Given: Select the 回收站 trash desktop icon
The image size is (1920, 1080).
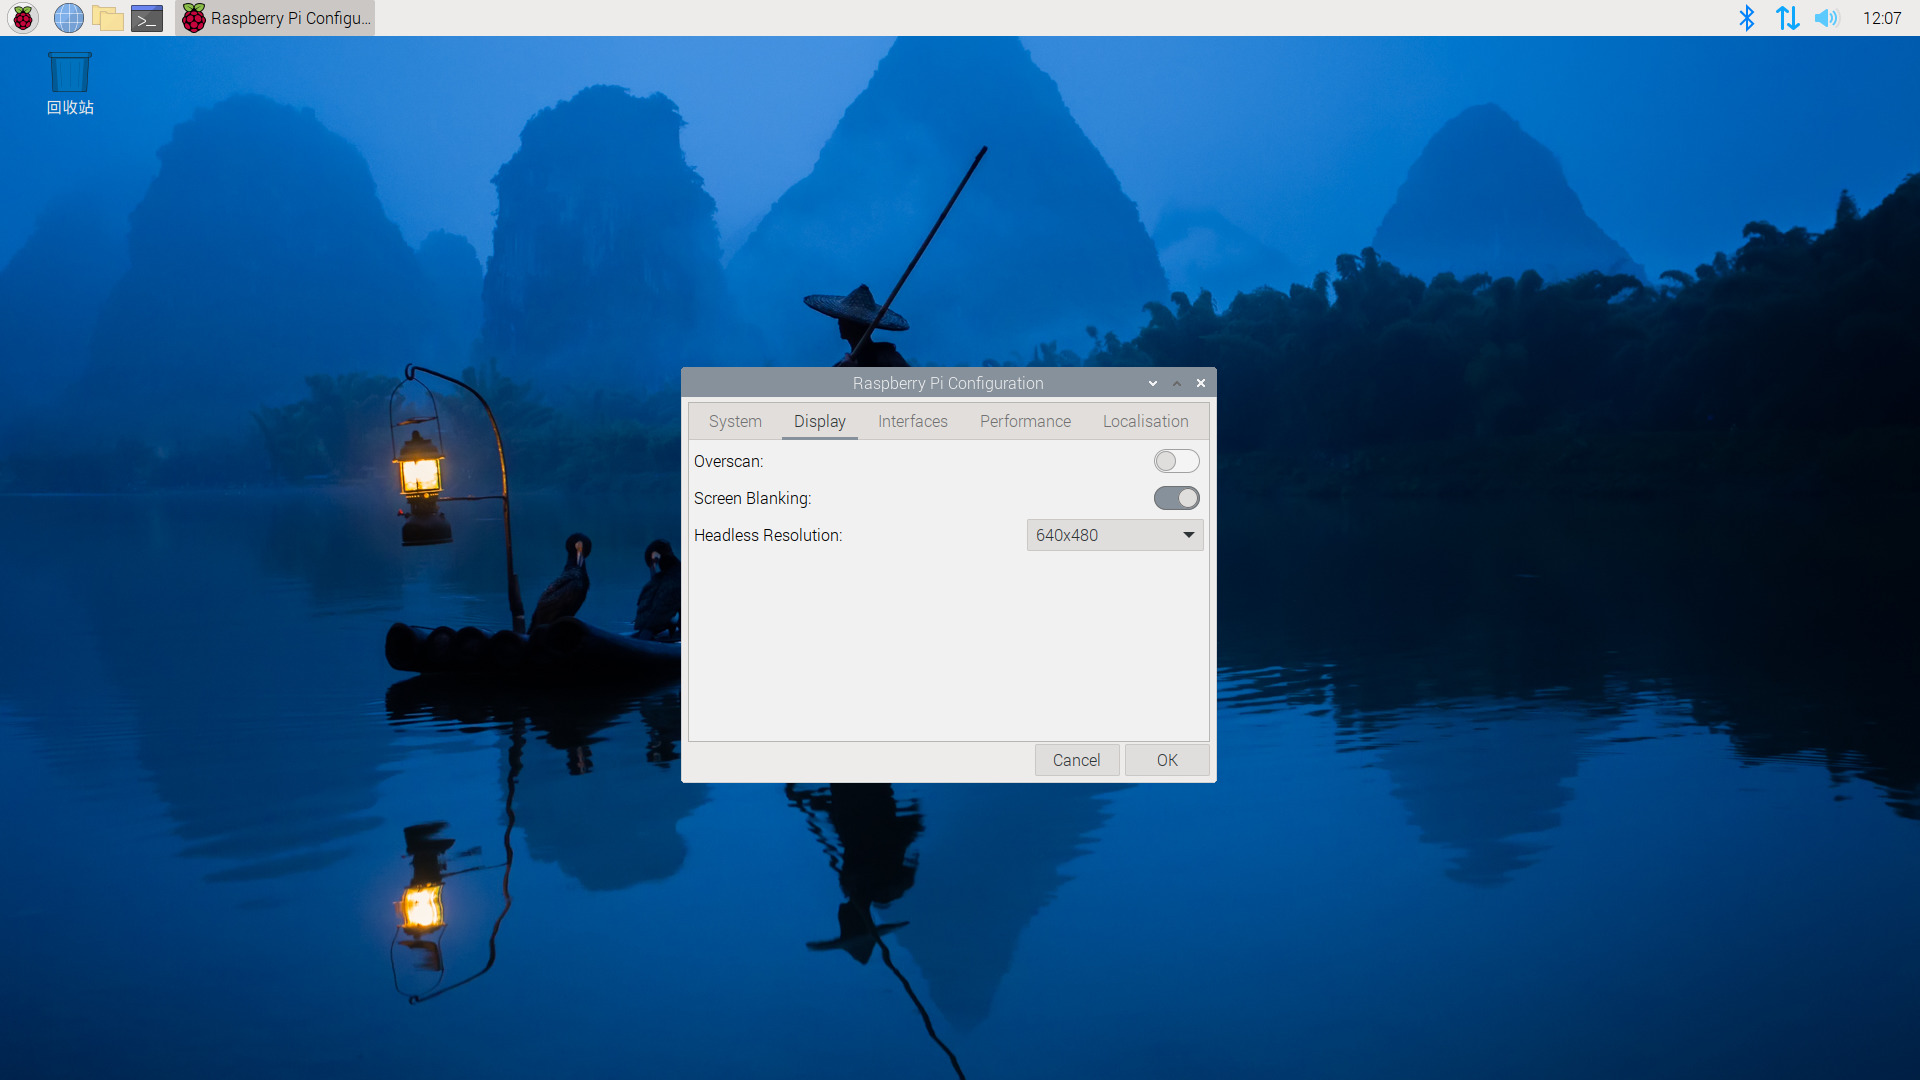Looking at the screenshot, I should click(x=70, y=84).
